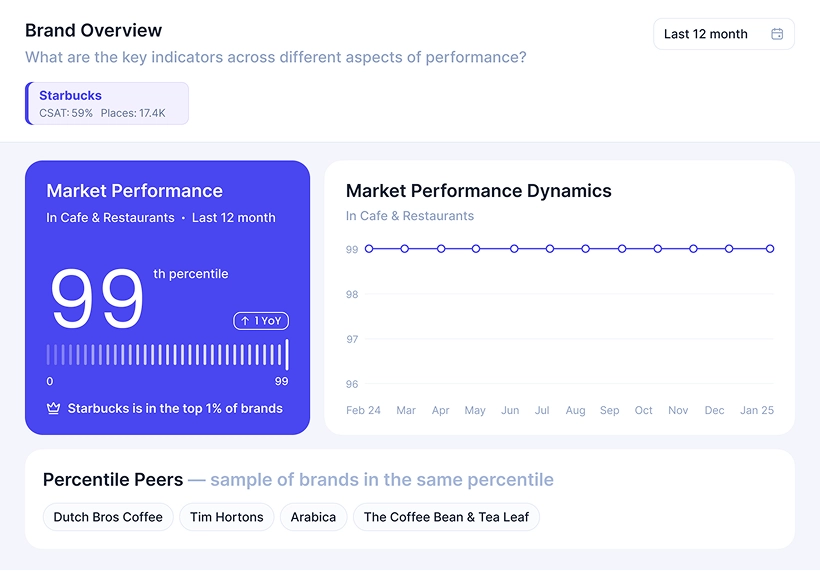Open the Arabica brand chip
Viewport: 820px width, 571px height.
pos(313,517)
